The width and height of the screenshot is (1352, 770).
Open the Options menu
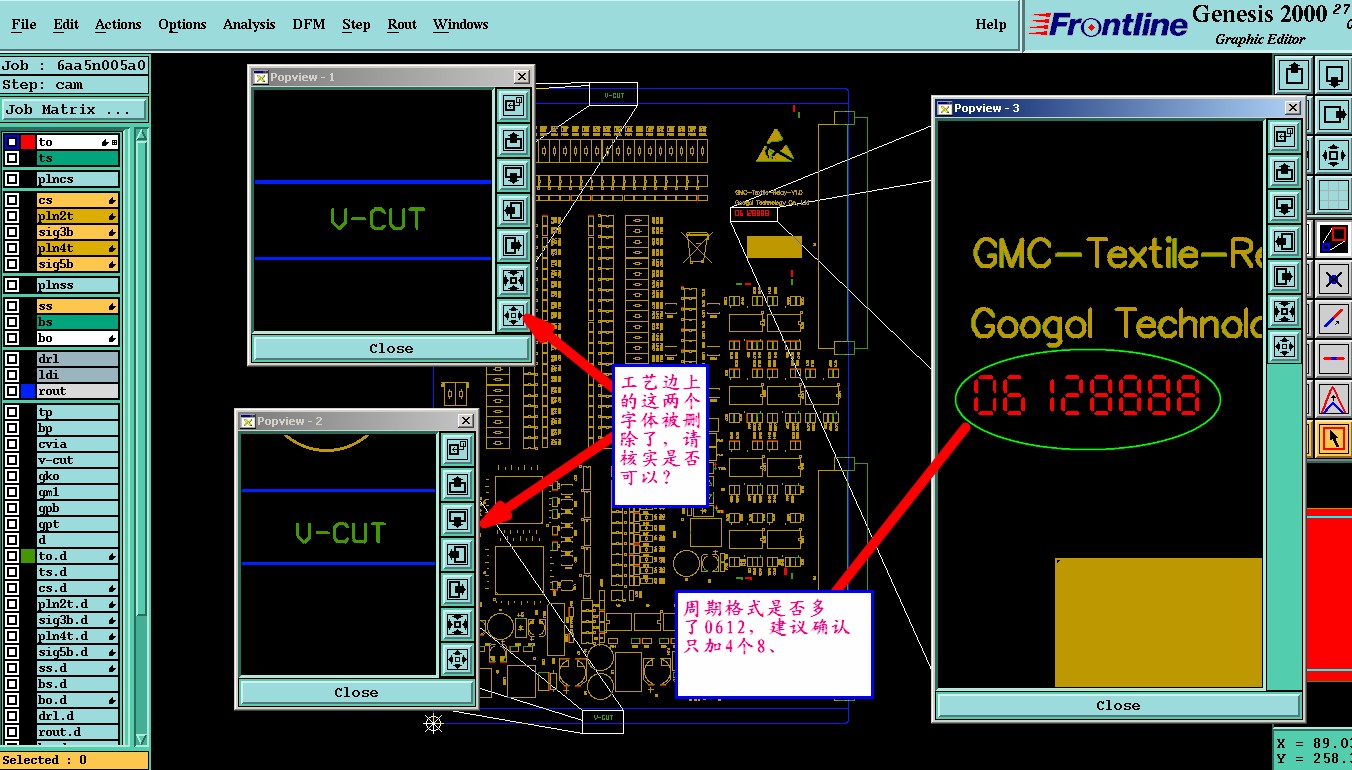point(182,24)
